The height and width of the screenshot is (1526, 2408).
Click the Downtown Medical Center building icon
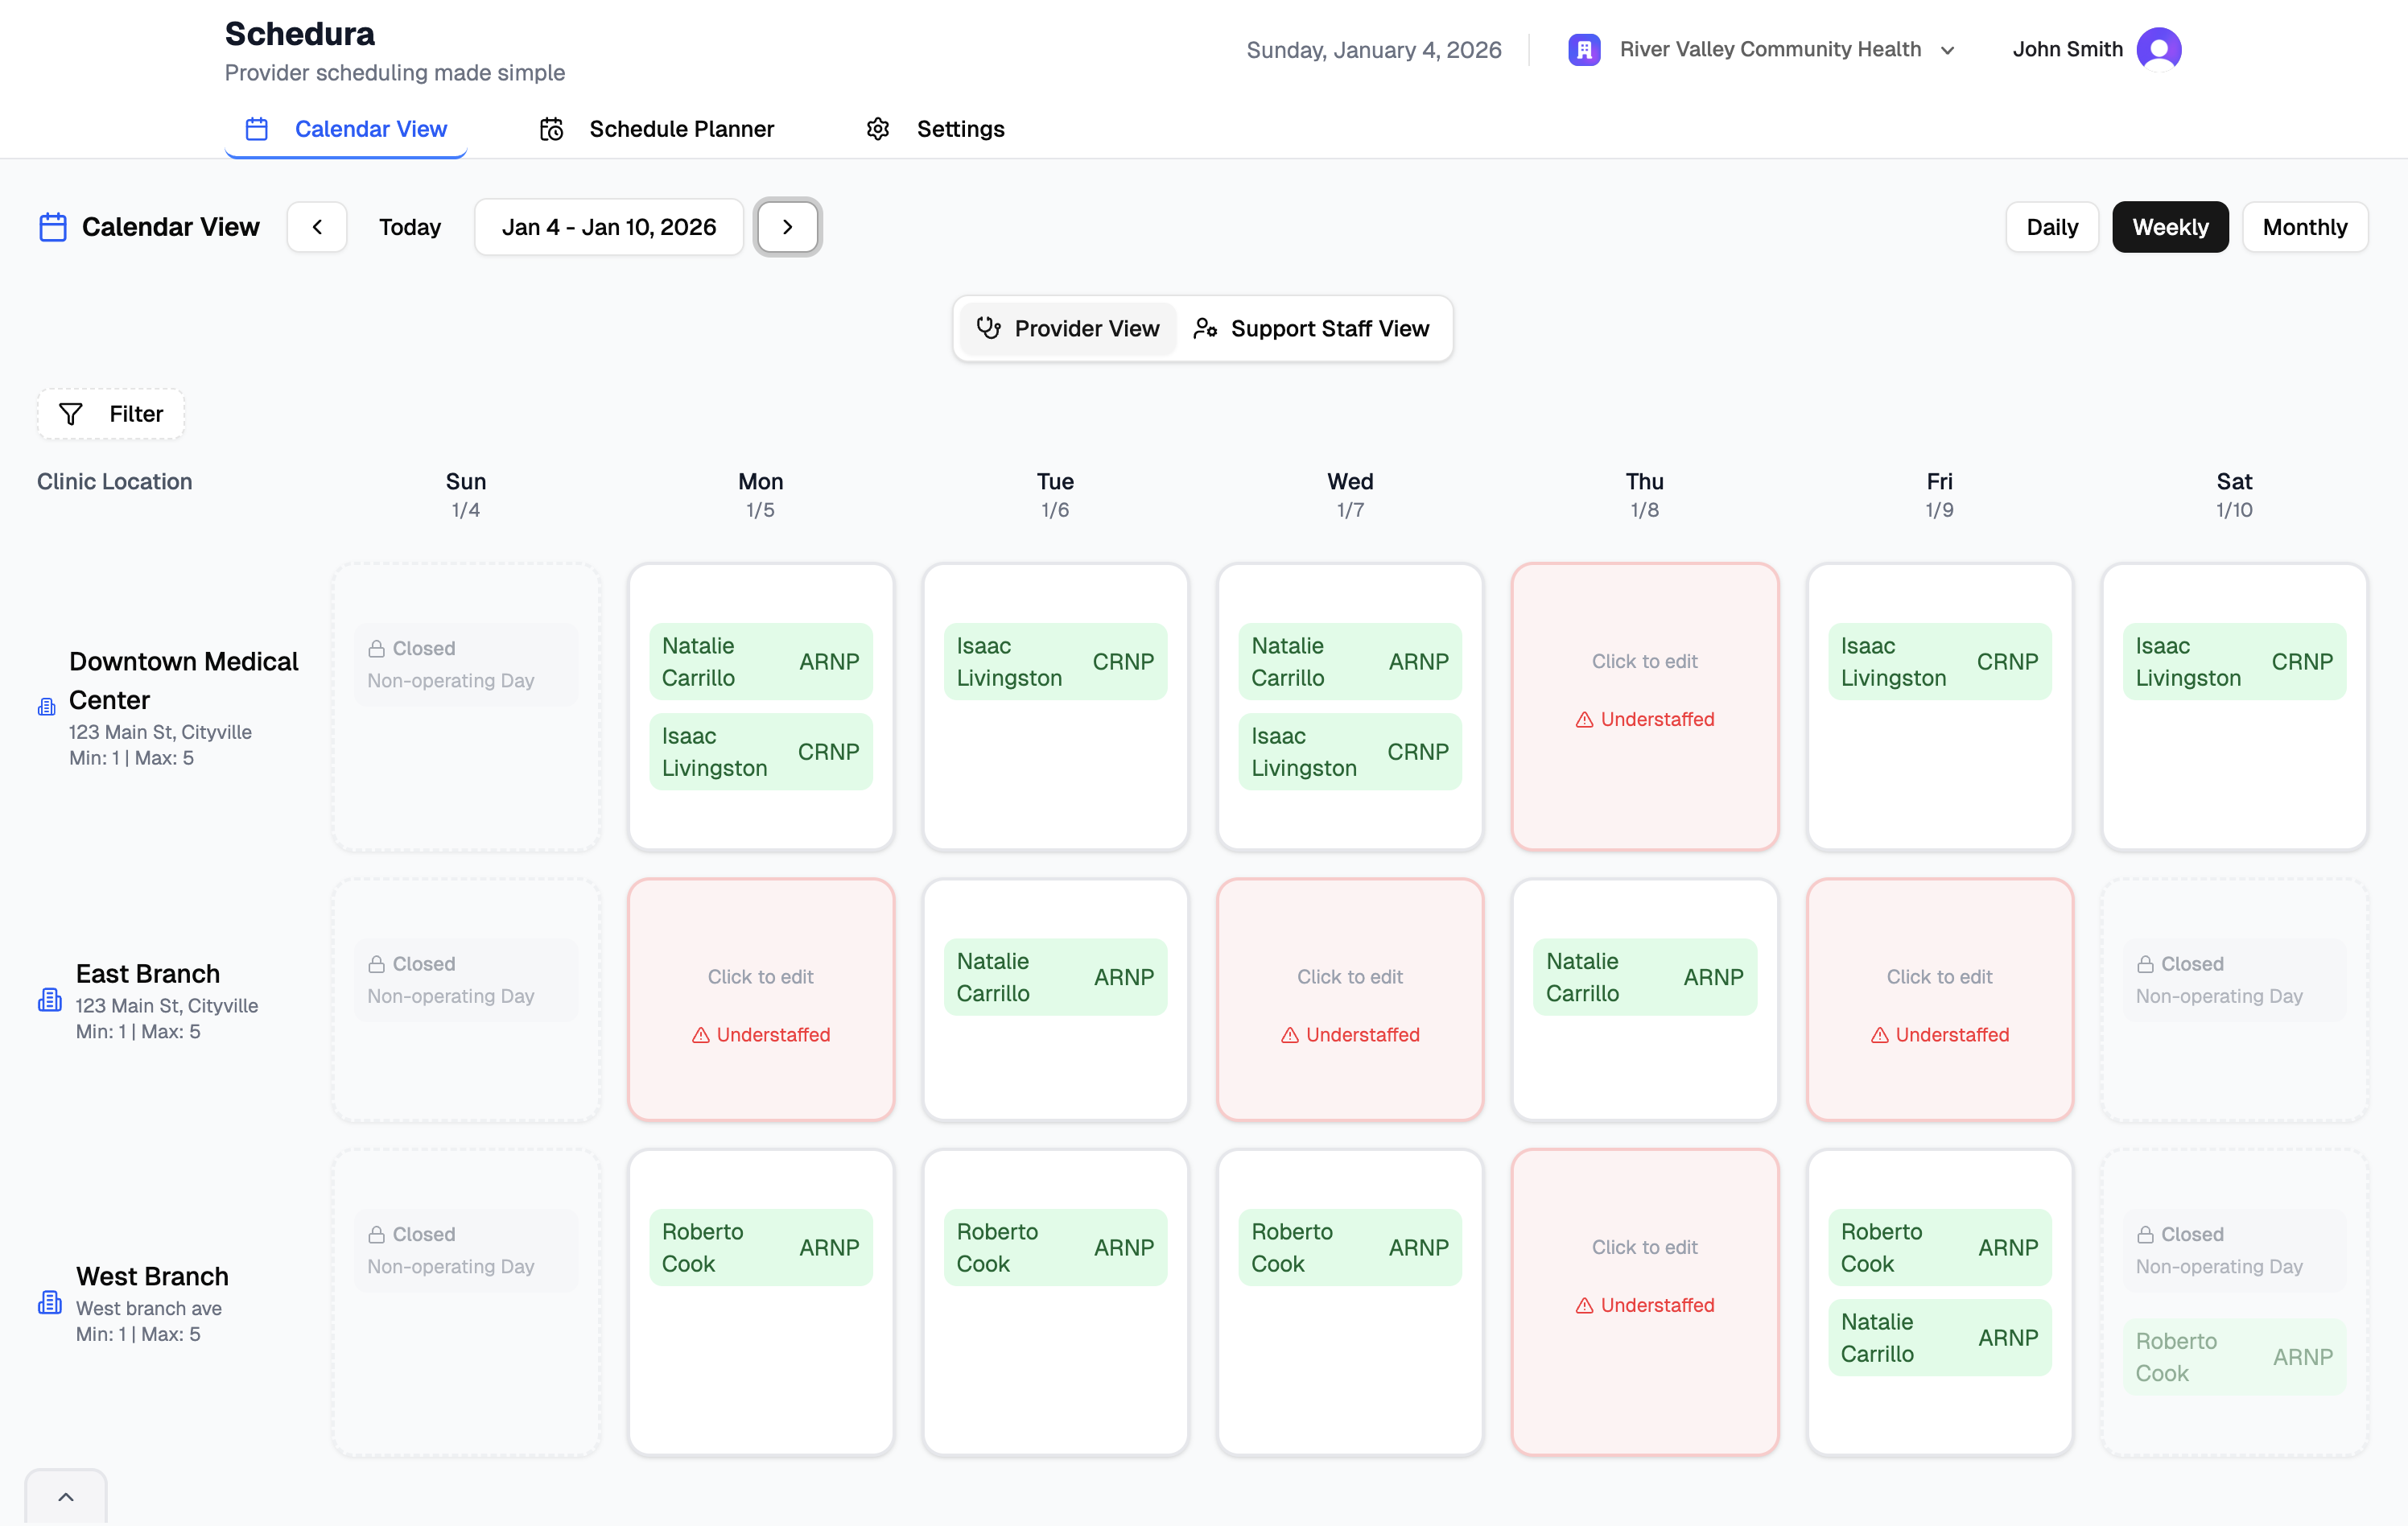(x=46, y=707)
